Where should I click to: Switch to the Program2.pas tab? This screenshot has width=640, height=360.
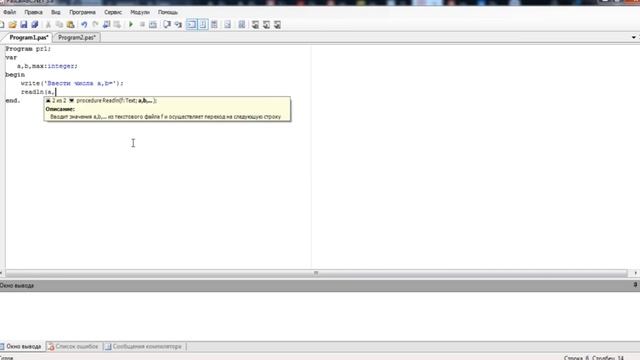point(77,38)
